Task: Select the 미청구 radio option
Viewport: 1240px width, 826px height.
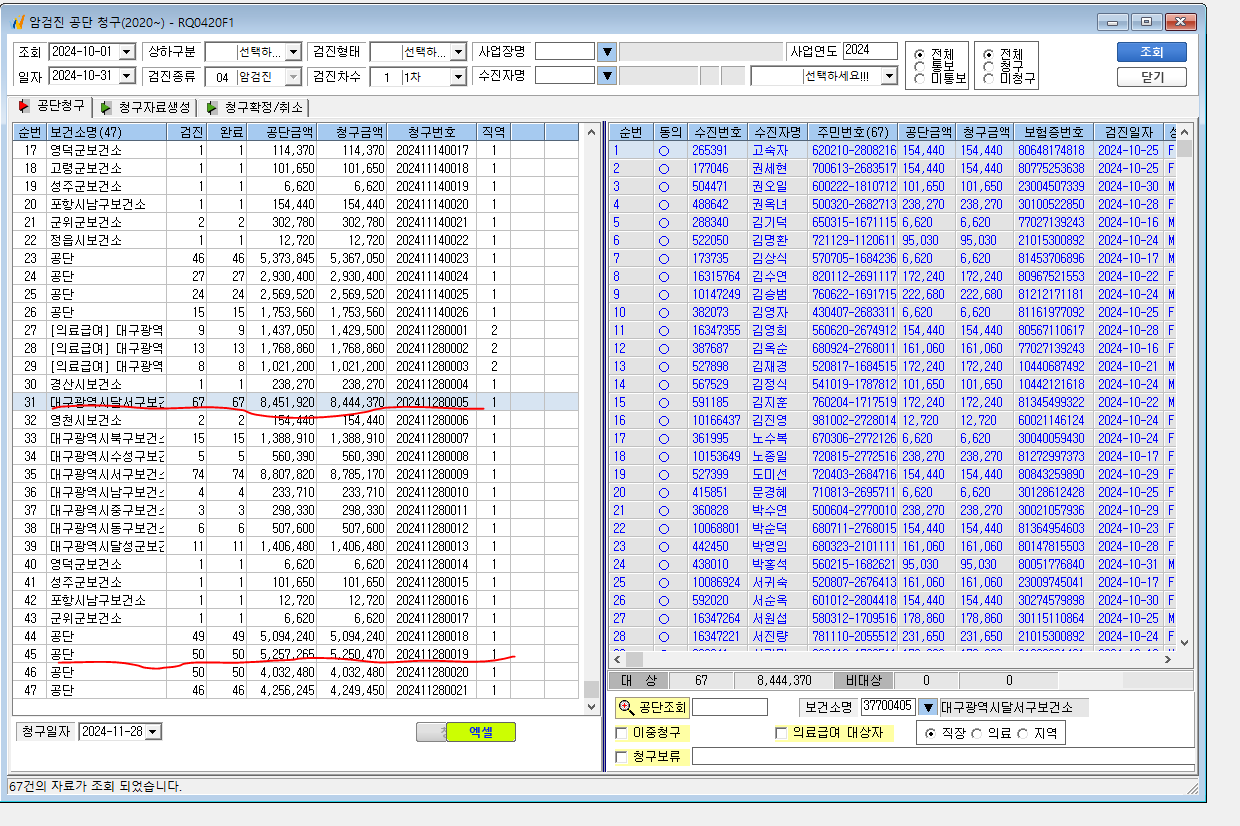Action: pos(988,78)
